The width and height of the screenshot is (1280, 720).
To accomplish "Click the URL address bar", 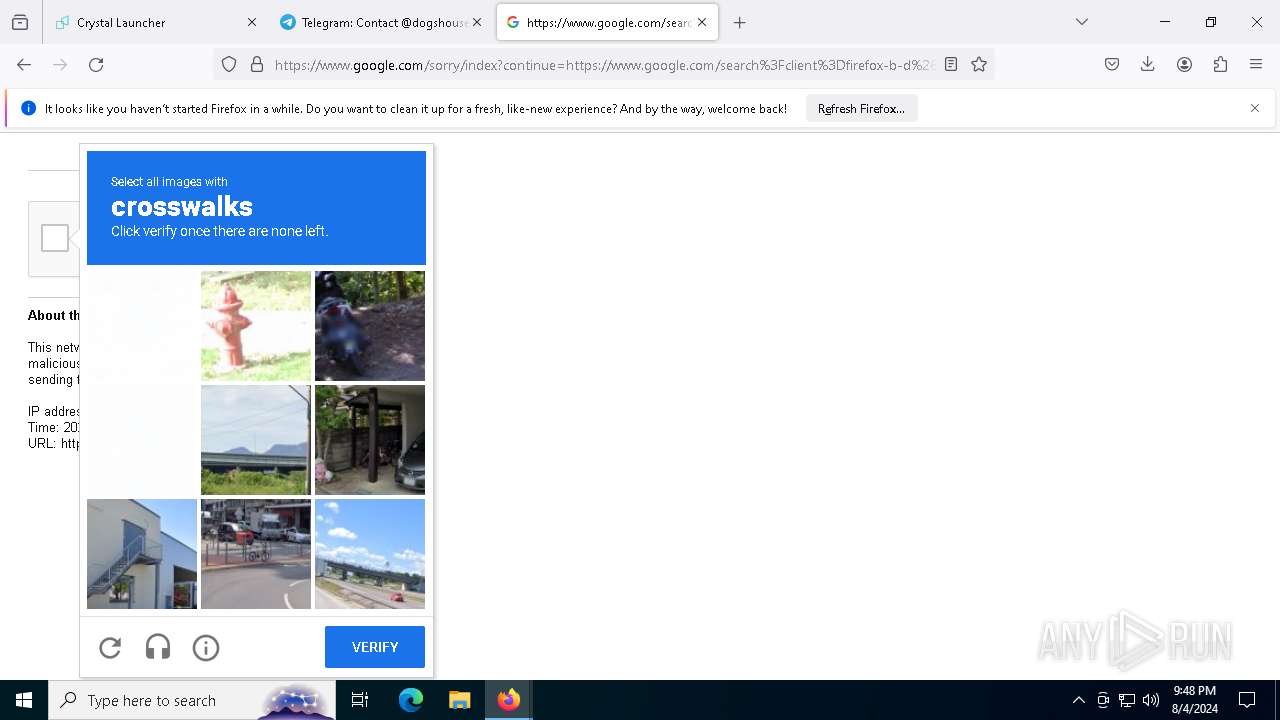I will (x=605, y=65).
